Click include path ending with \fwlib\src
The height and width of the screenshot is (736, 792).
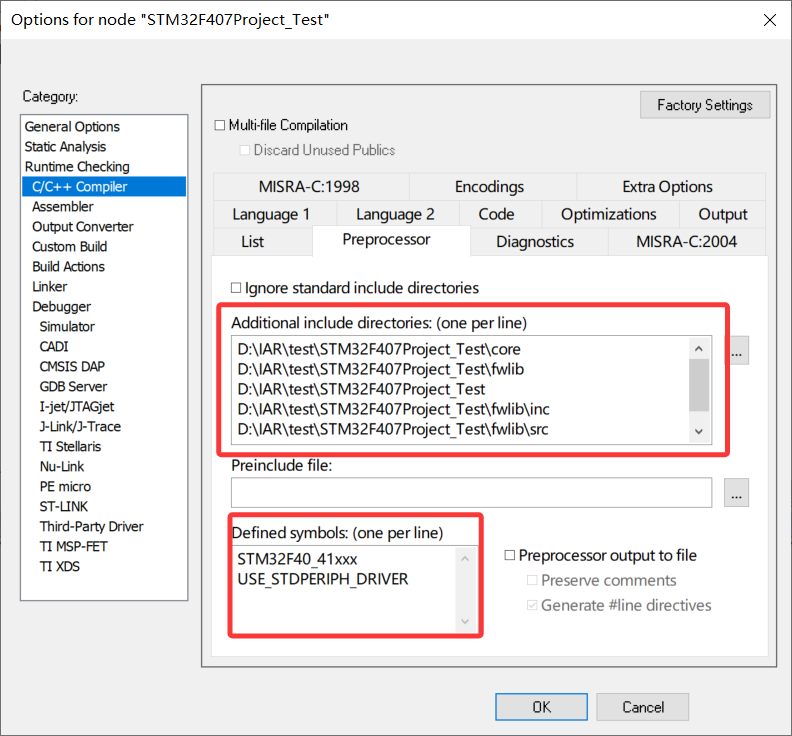[393, 429]
